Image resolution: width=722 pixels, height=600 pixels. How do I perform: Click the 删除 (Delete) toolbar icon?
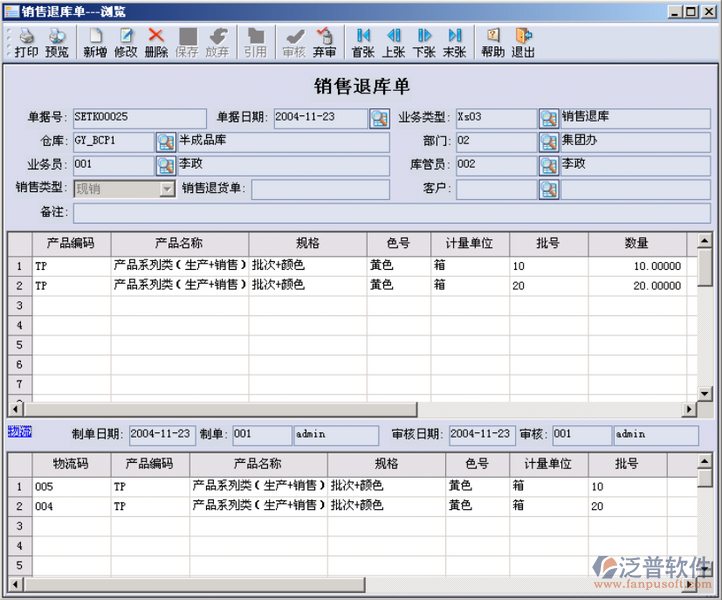[x=156, y=42]
